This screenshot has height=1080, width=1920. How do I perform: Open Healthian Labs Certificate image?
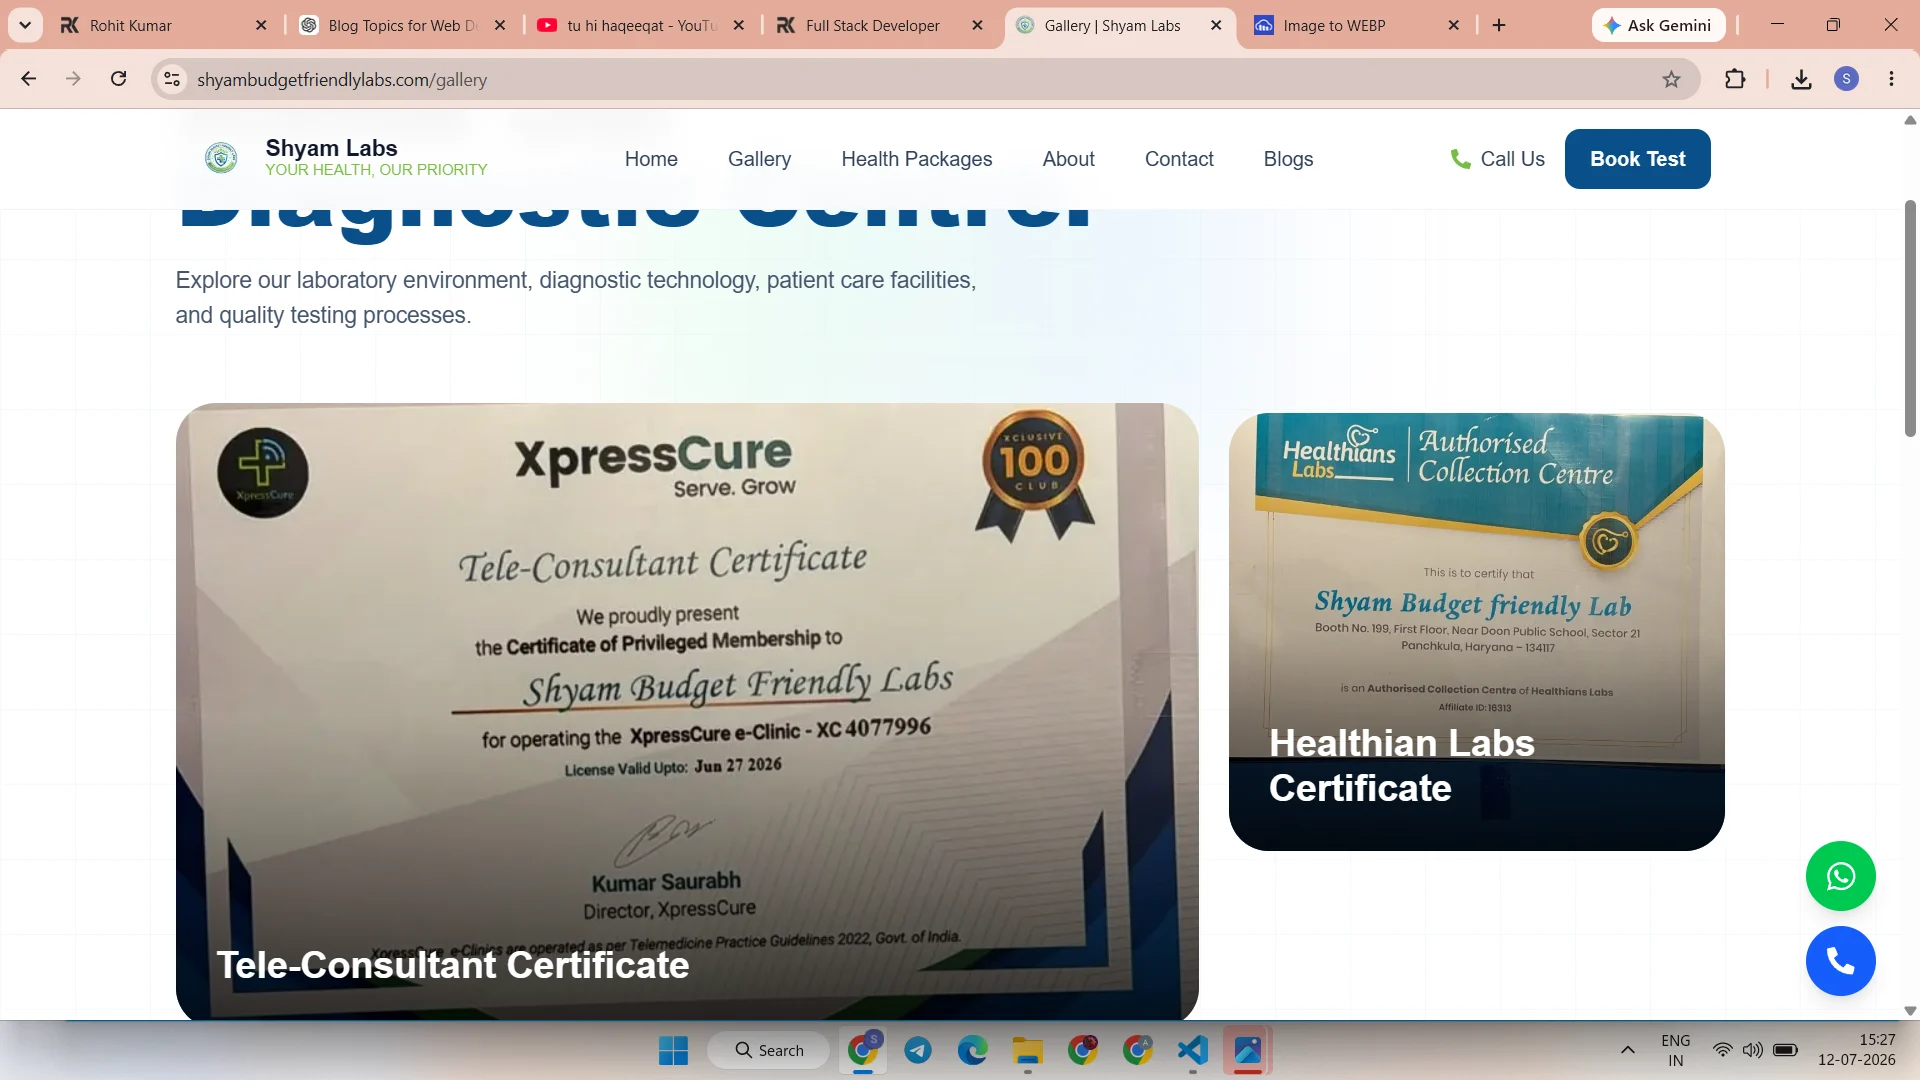1476,632
